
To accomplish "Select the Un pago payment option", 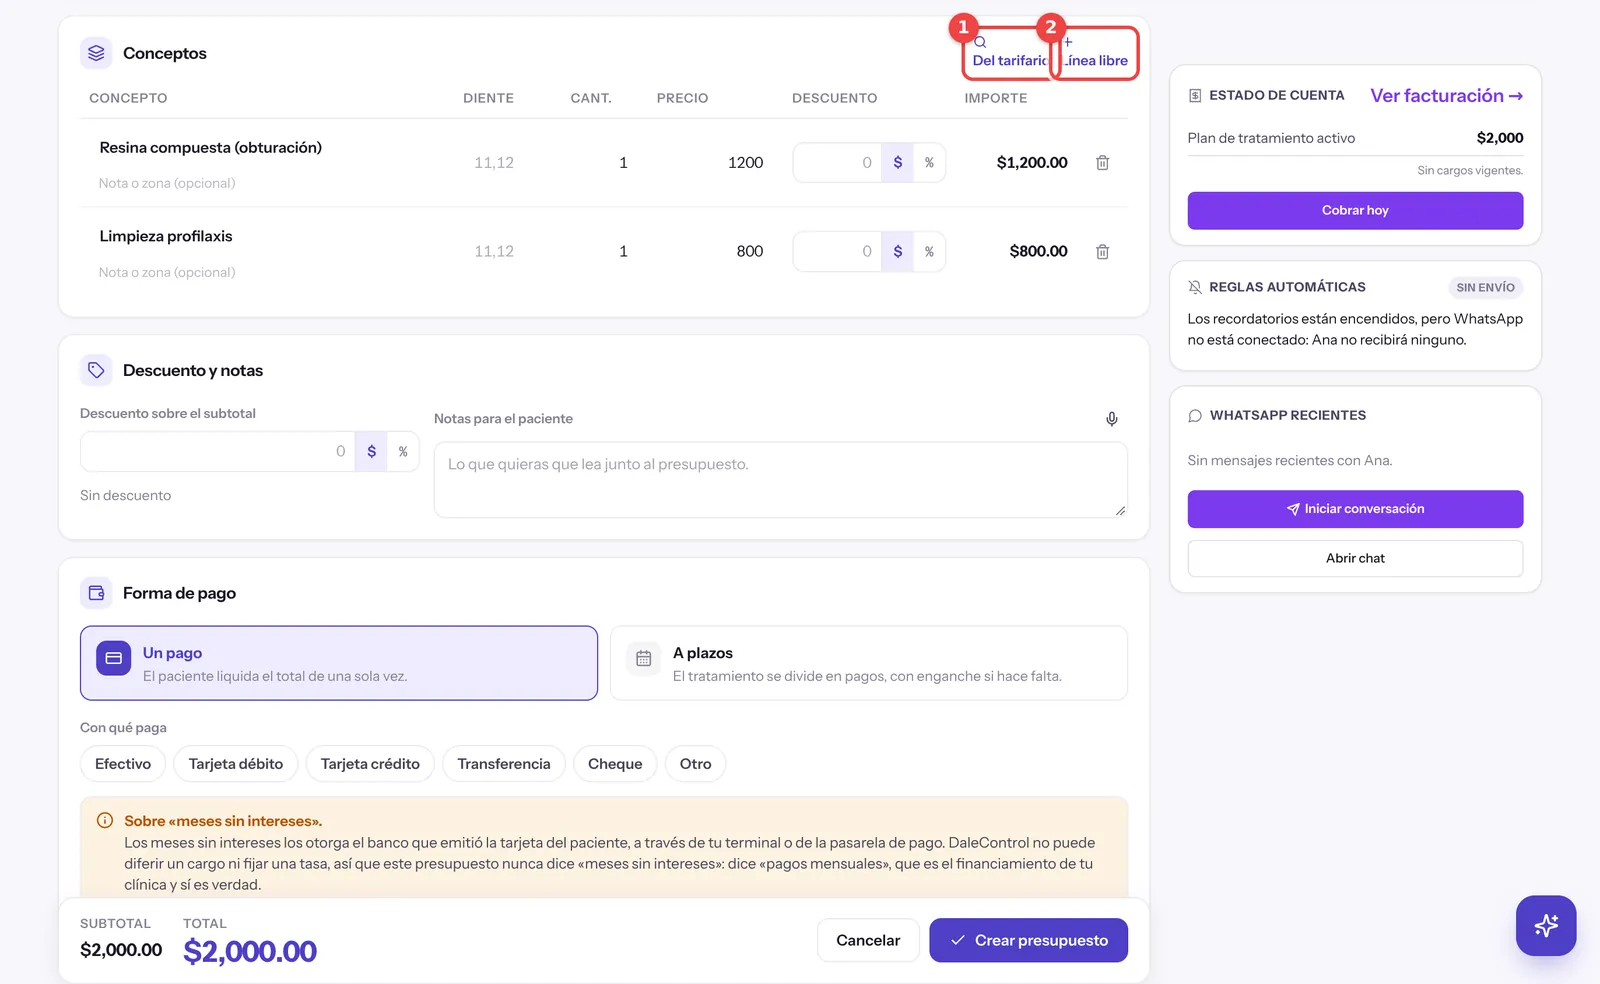I will tap(339, 663).
